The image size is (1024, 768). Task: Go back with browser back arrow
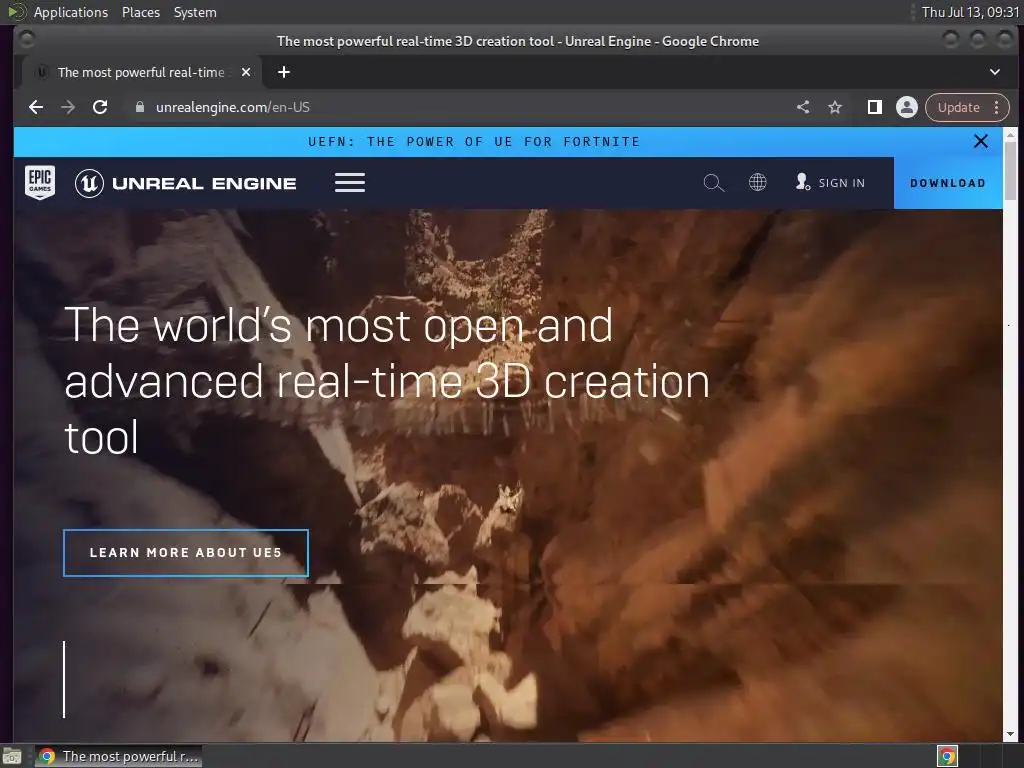click(36, 107)
